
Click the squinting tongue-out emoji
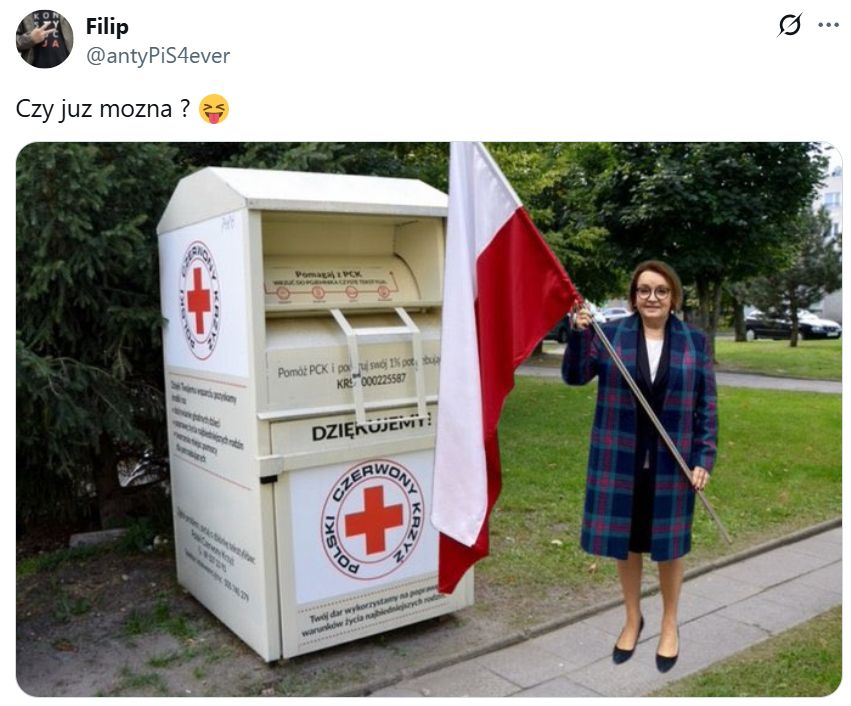coord(214,109)
